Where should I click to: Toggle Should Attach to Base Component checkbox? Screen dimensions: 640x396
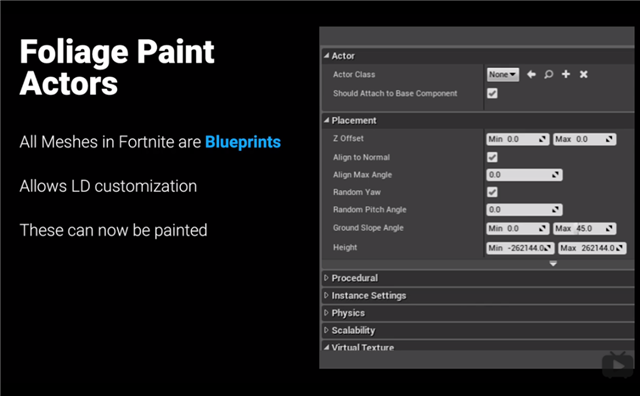point(492,93)
